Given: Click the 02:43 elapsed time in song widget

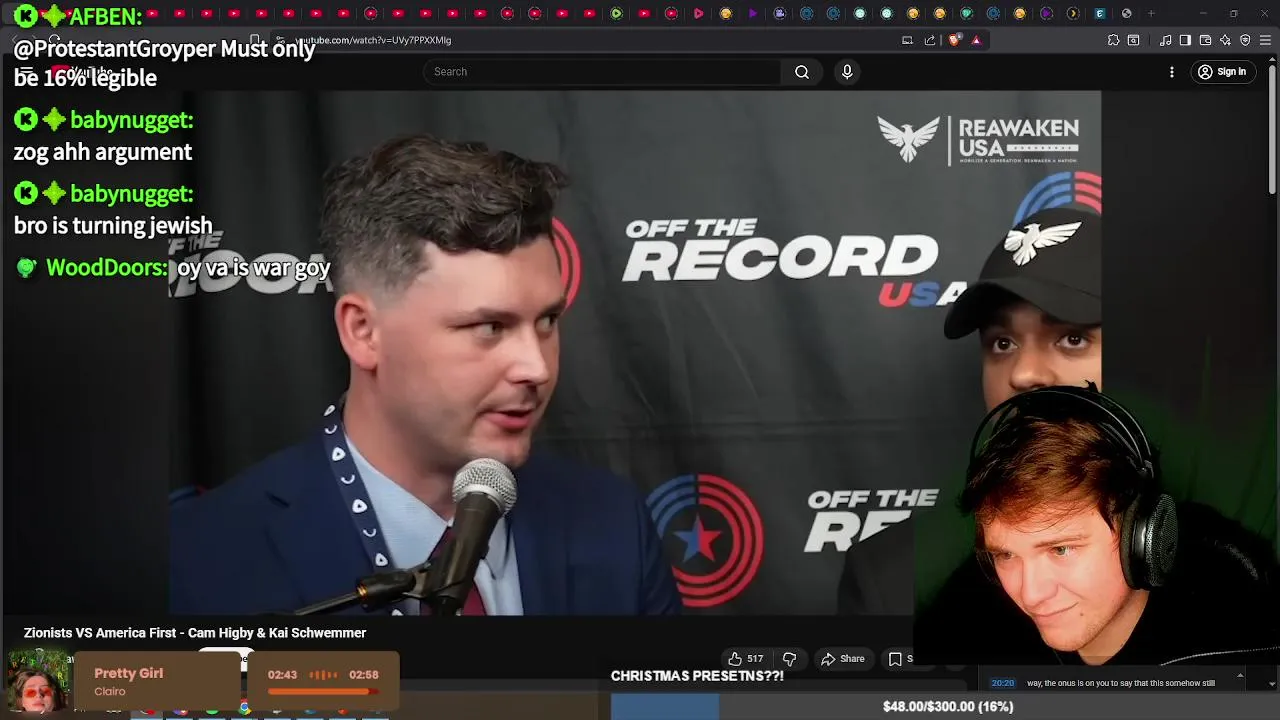Looking at the screenshot, I should (x=282, y=675).
